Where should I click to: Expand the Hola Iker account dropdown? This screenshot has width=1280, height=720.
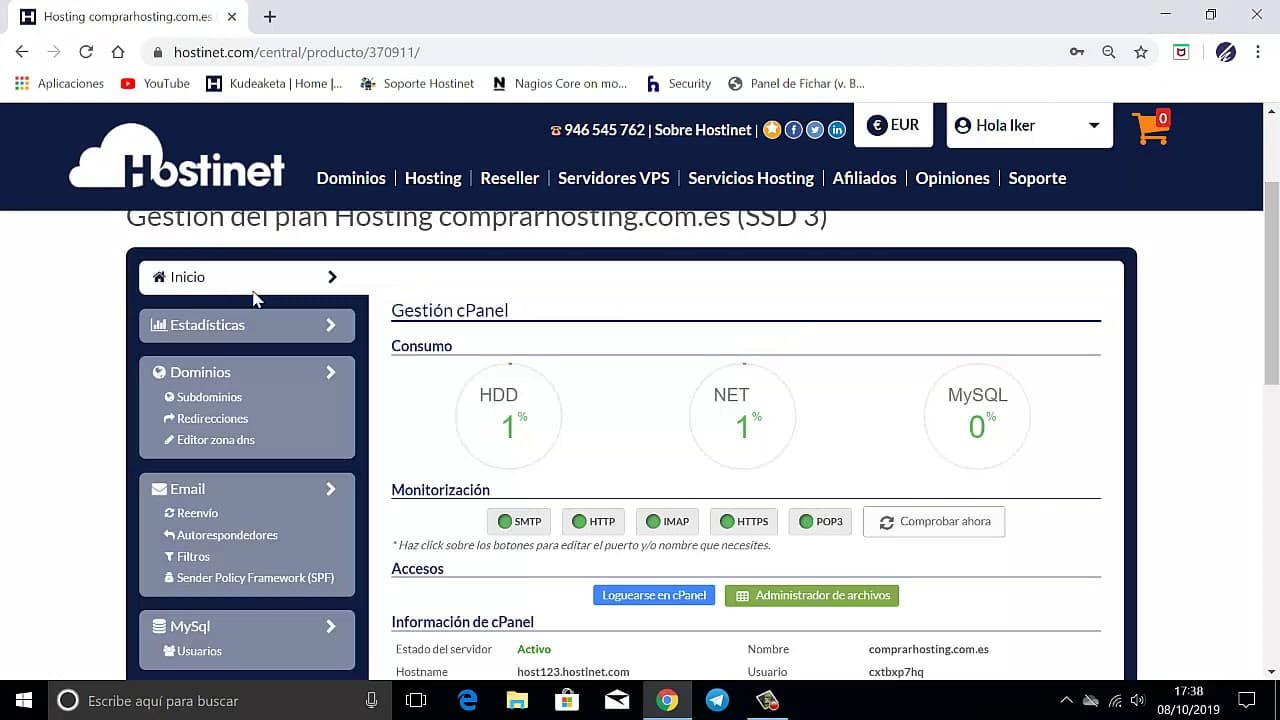coord(1029,125)
